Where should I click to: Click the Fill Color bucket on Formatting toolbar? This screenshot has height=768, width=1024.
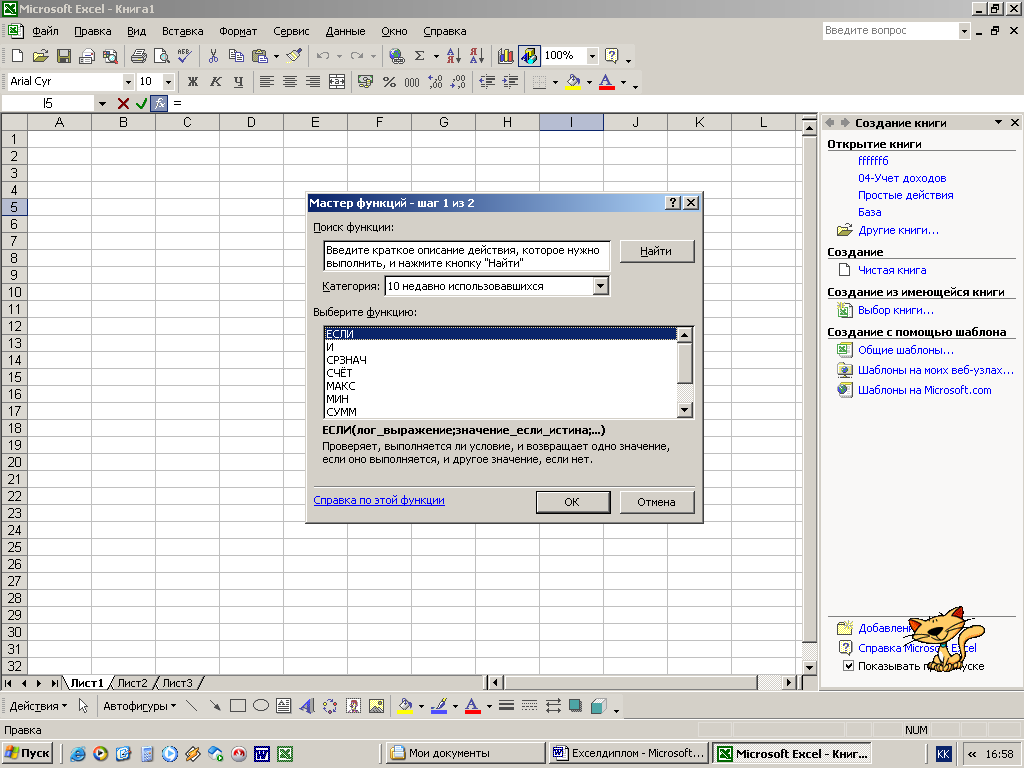click(x=573, y=82)
